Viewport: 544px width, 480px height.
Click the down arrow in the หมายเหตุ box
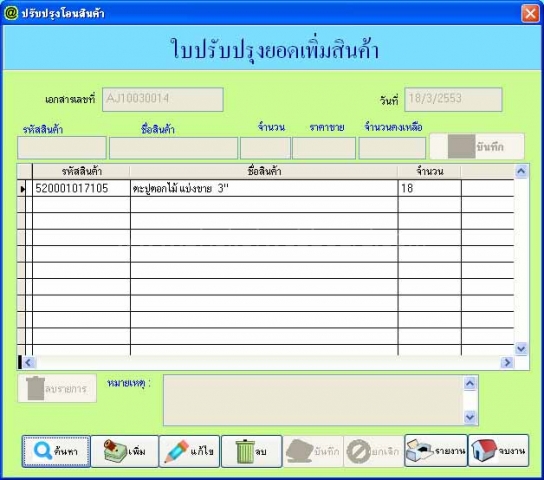pyautogui.click(x=470, y=417)
